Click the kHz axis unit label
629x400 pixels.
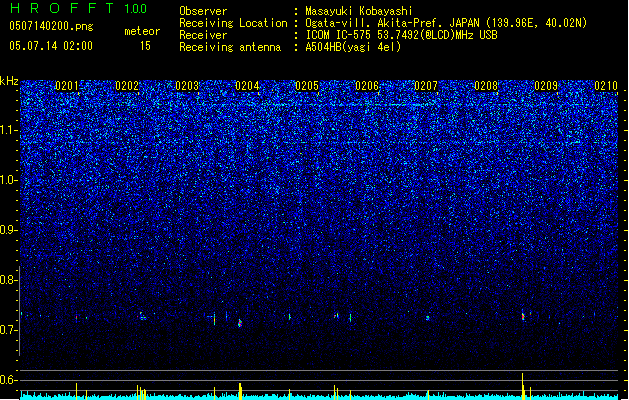[x=9, y=81]
